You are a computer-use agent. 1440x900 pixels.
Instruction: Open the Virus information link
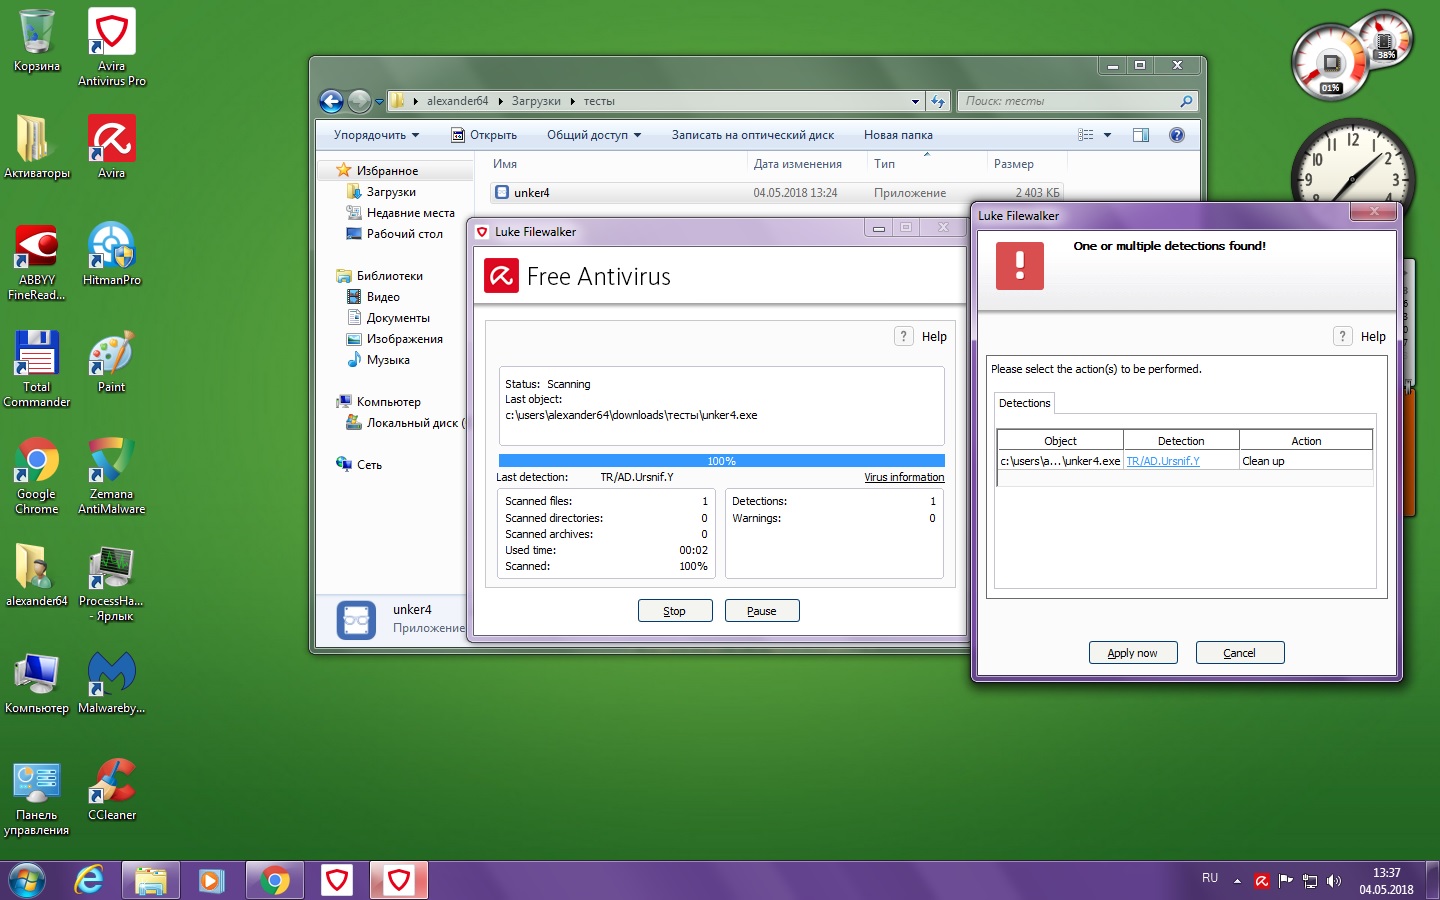[904, 477]
